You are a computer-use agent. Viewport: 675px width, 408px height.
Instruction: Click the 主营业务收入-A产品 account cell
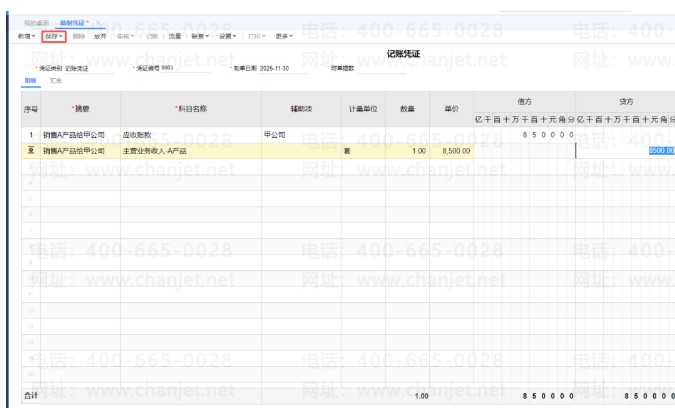pyautogui.click(x=191, y=151)
